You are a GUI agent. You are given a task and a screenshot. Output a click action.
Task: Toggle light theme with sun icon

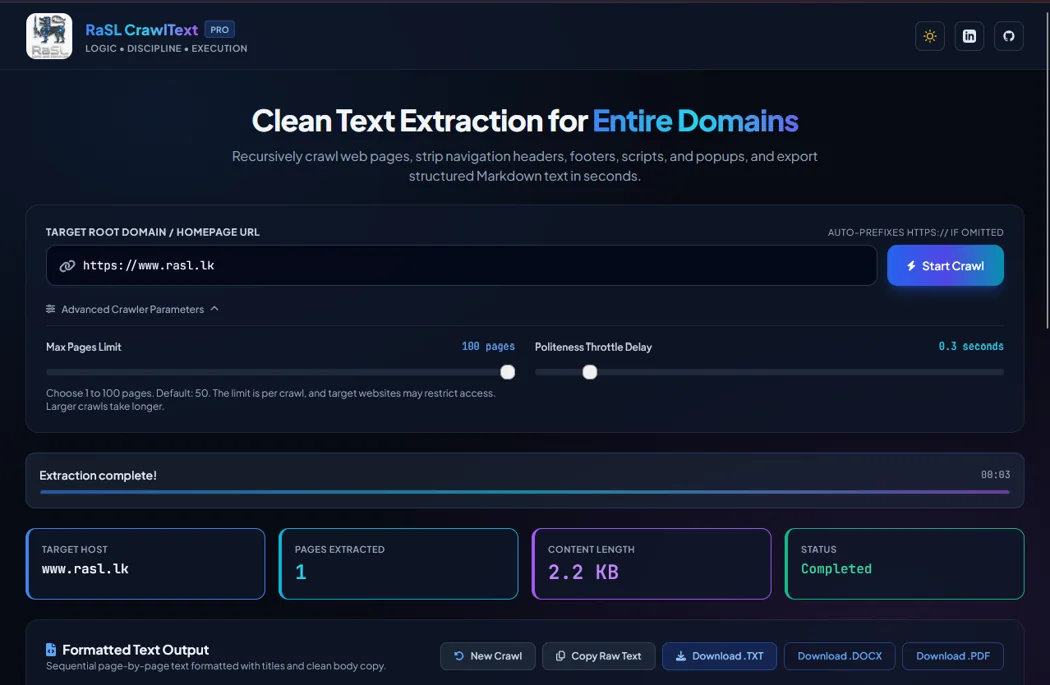point(929,36)
